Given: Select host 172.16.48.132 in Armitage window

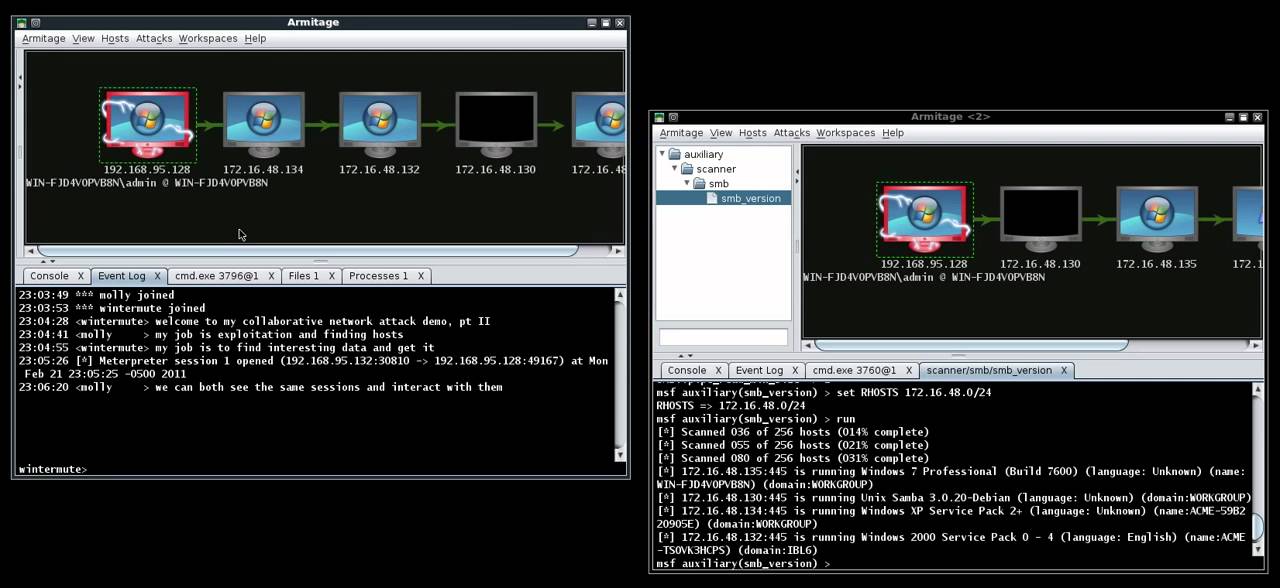Looking at the screenshot, I should click(379, 125).
